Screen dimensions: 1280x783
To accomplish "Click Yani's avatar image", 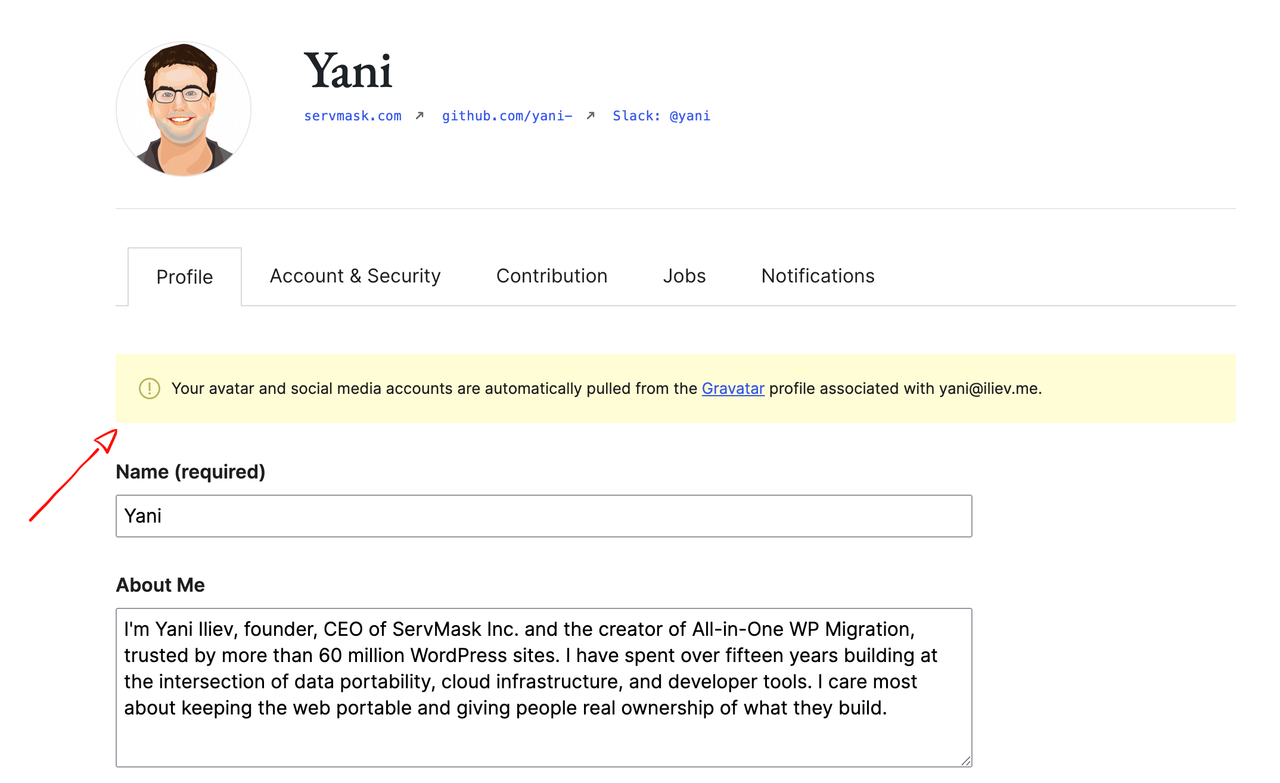I will [184, 109].
